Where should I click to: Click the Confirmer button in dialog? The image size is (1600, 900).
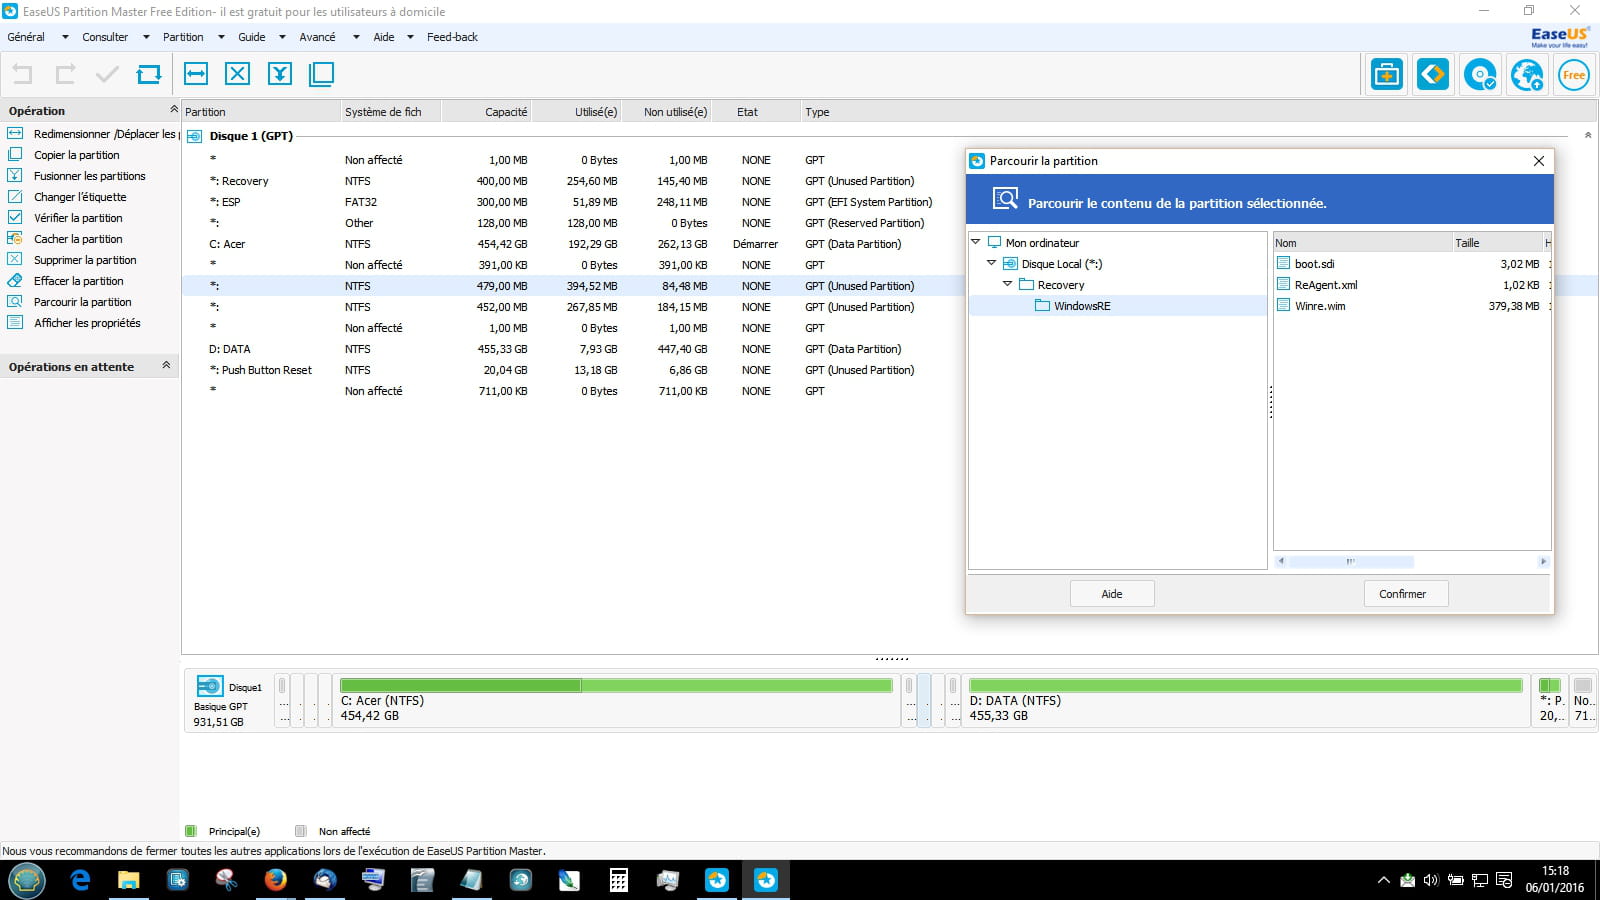[x=1406, y=594]
